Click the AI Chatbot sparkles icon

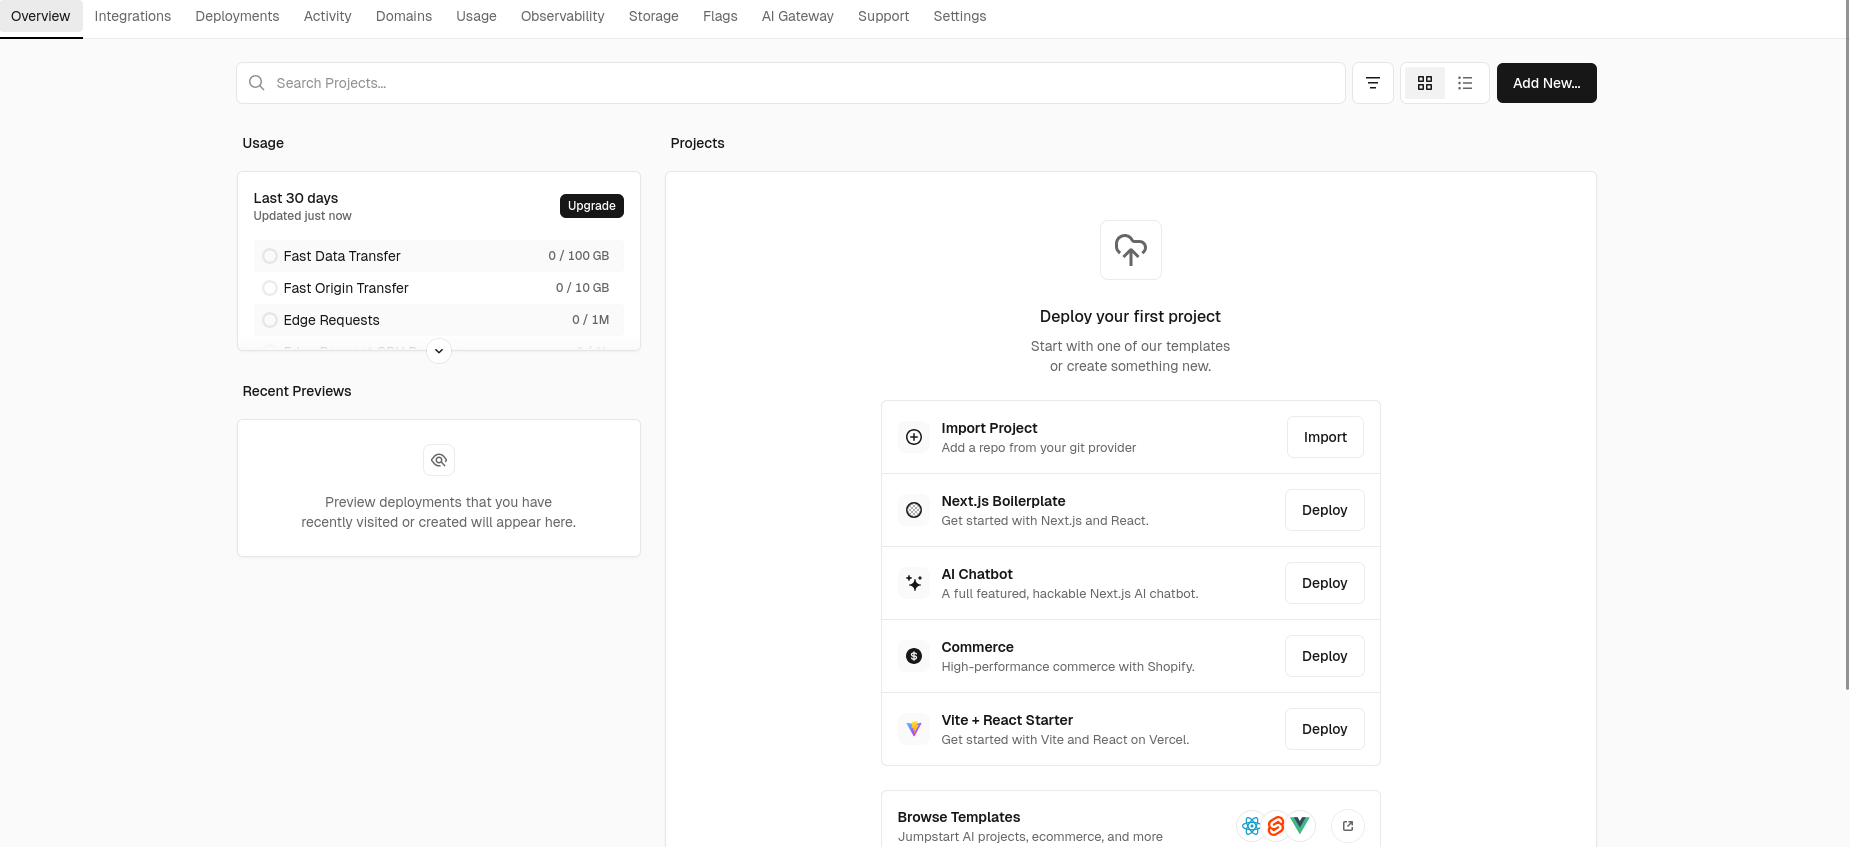[x=914, y=583]
